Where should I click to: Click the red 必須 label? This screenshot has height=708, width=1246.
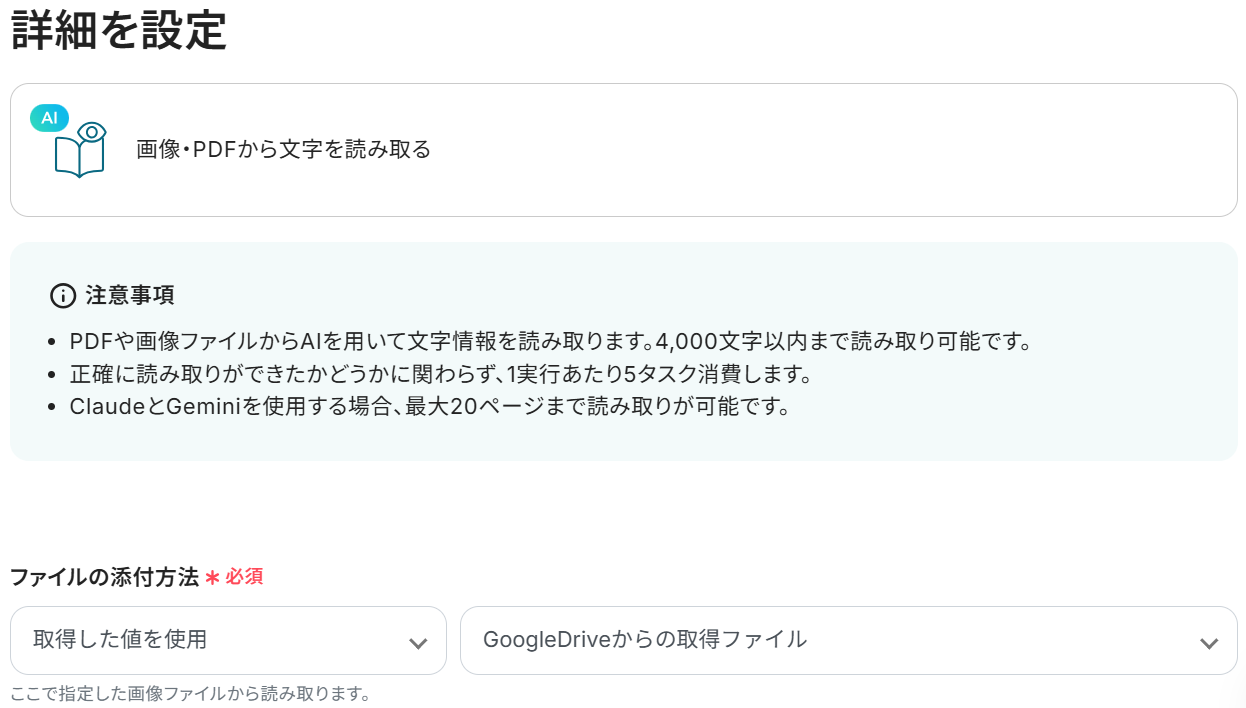244,577
